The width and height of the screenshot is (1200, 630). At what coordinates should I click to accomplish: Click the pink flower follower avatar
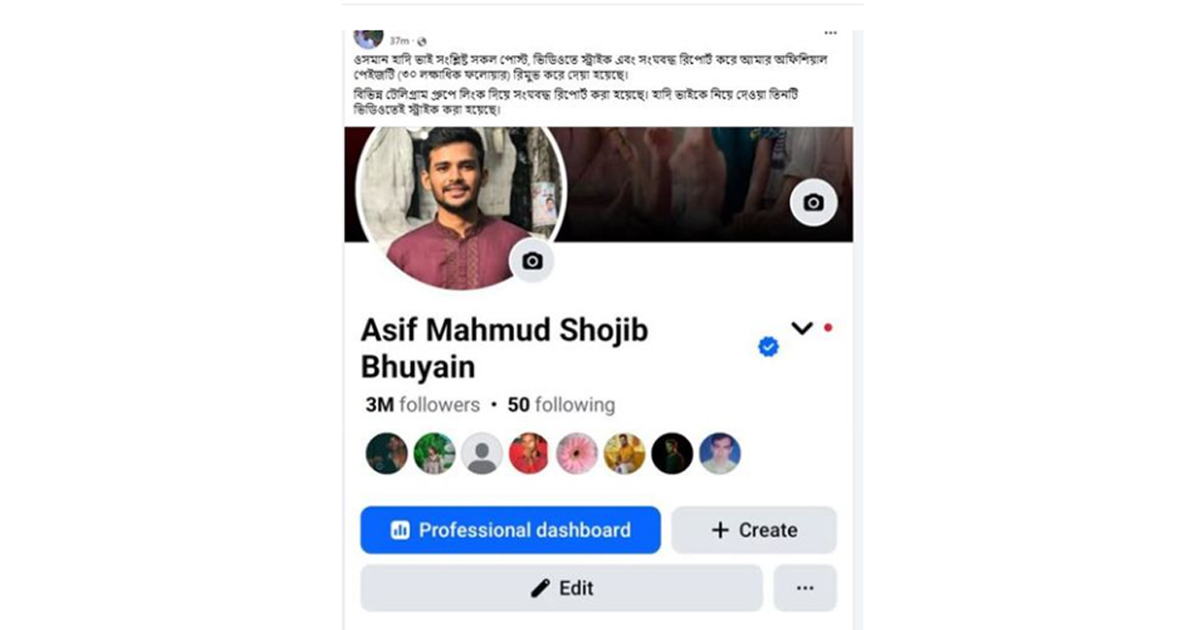click(577, 453)
